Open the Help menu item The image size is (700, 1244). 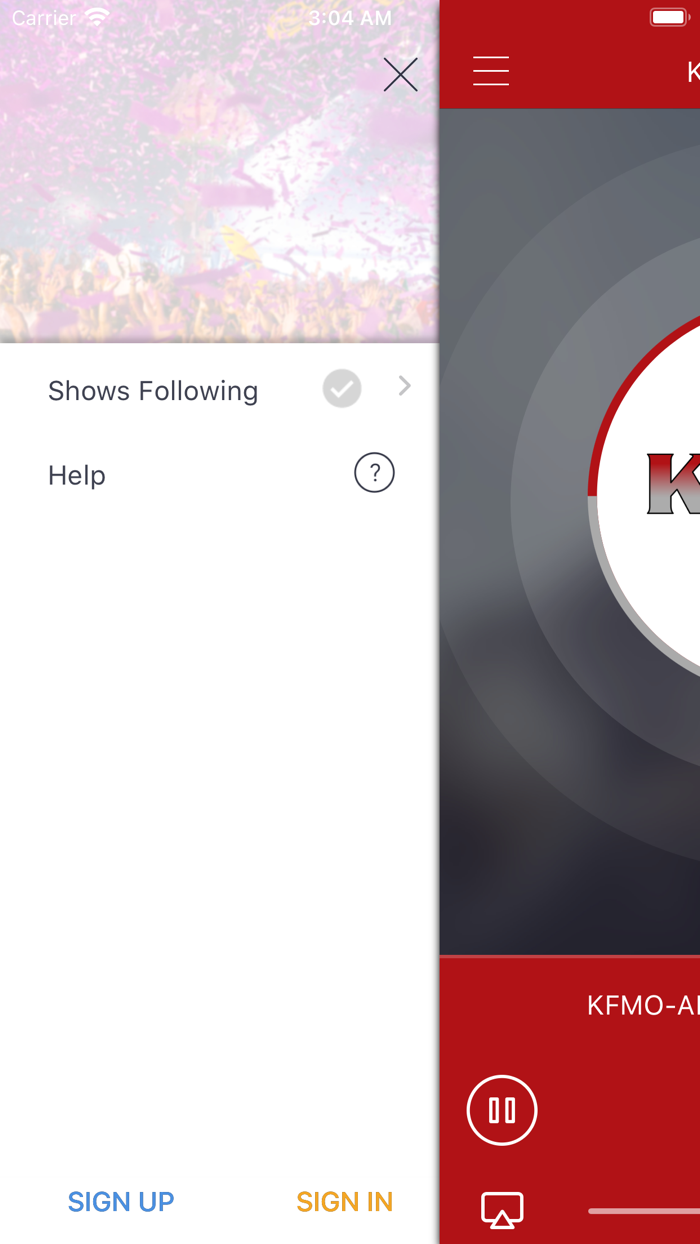click(x=77, y=475)
